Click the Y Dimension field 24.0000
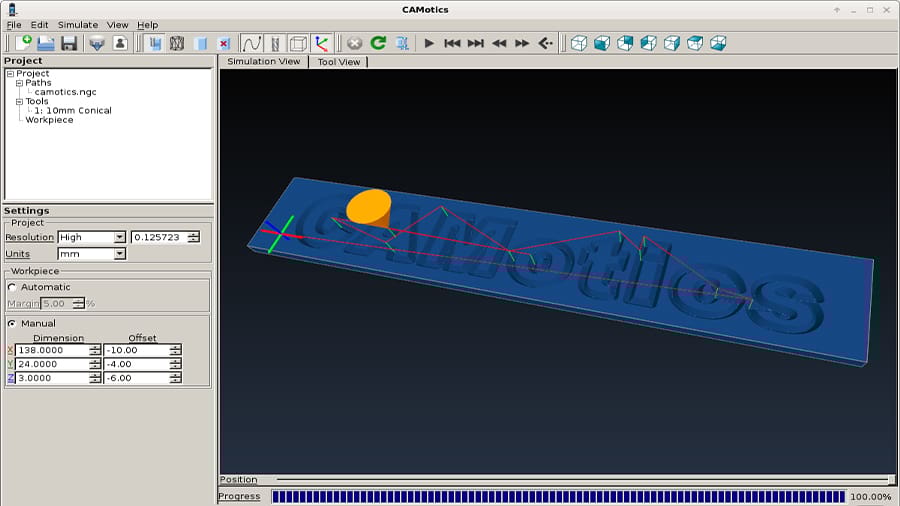 pyautogui.click(x=52, y=364)
